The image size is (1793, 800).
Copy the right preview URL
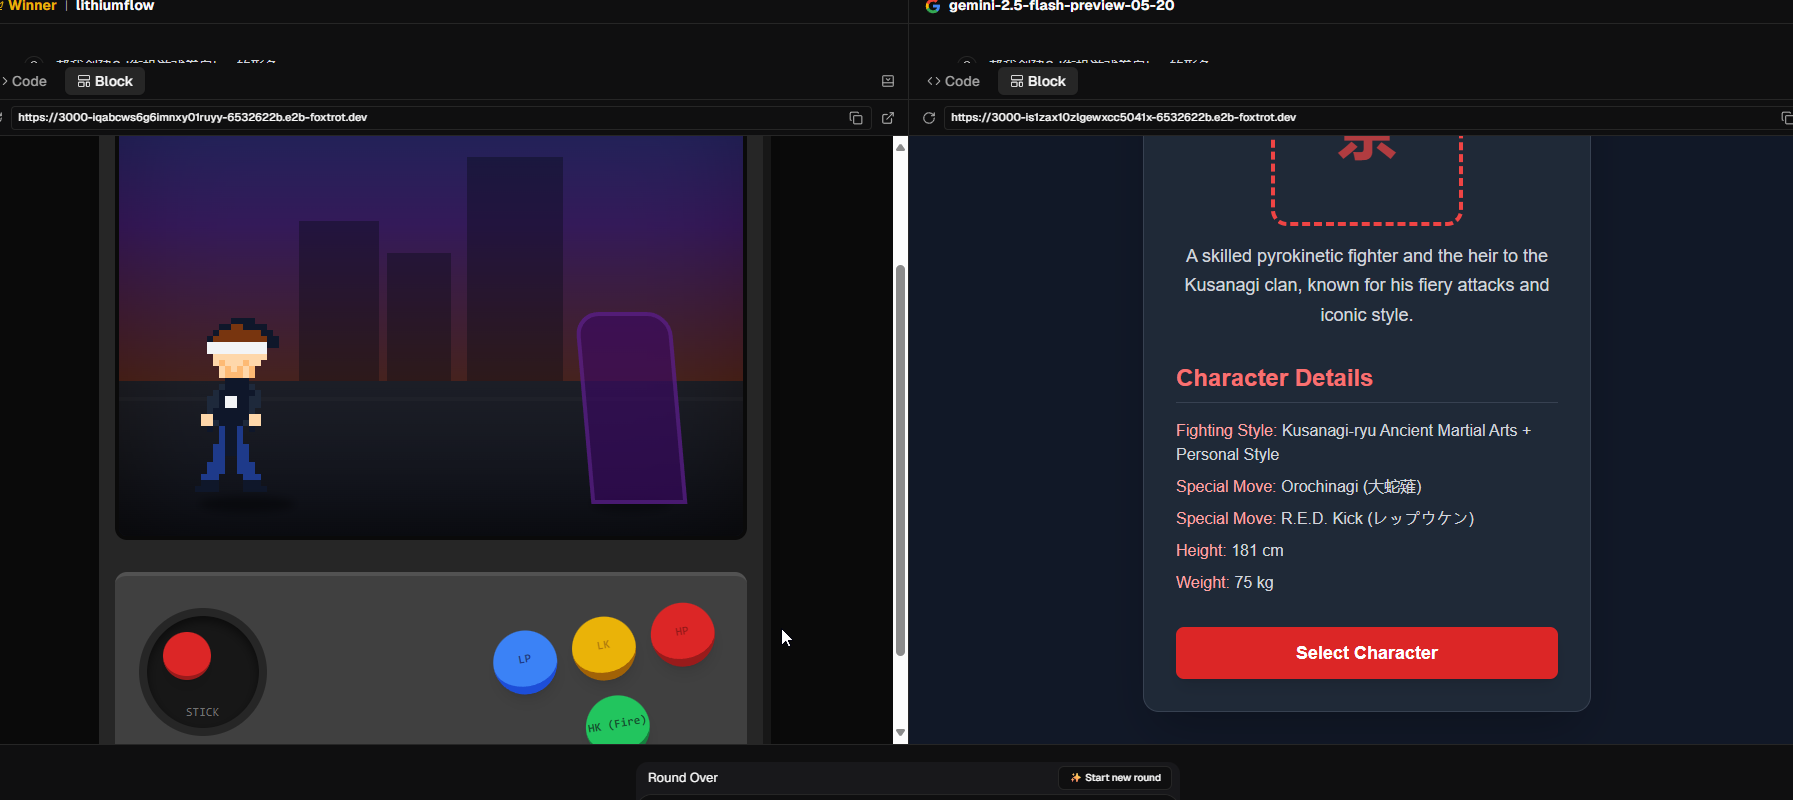(x=1786, y=118)
